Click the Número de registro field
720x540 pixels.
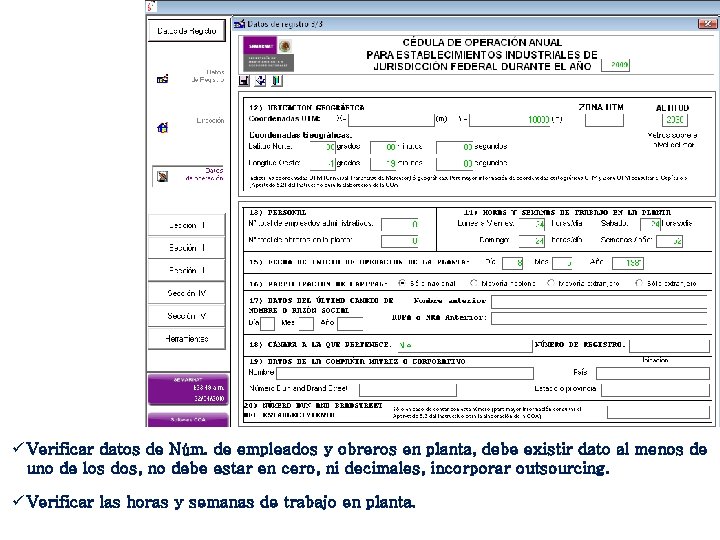coord(669,345)
